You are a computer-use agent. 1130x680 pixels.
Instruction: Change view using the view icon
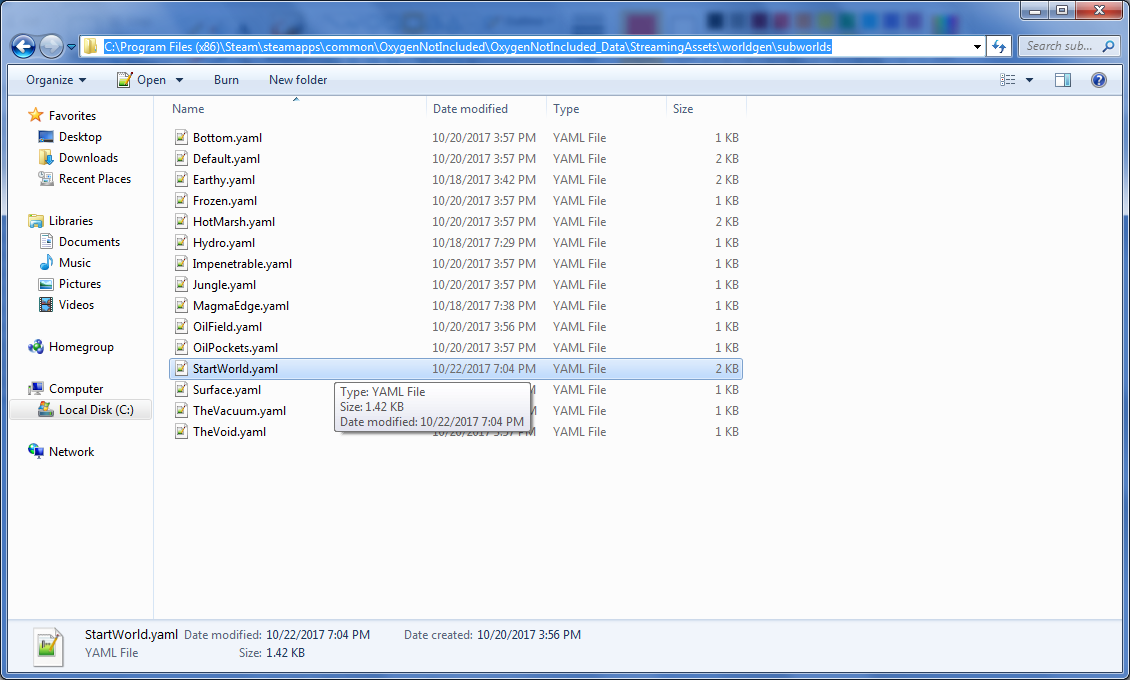tap(1007, 80)
